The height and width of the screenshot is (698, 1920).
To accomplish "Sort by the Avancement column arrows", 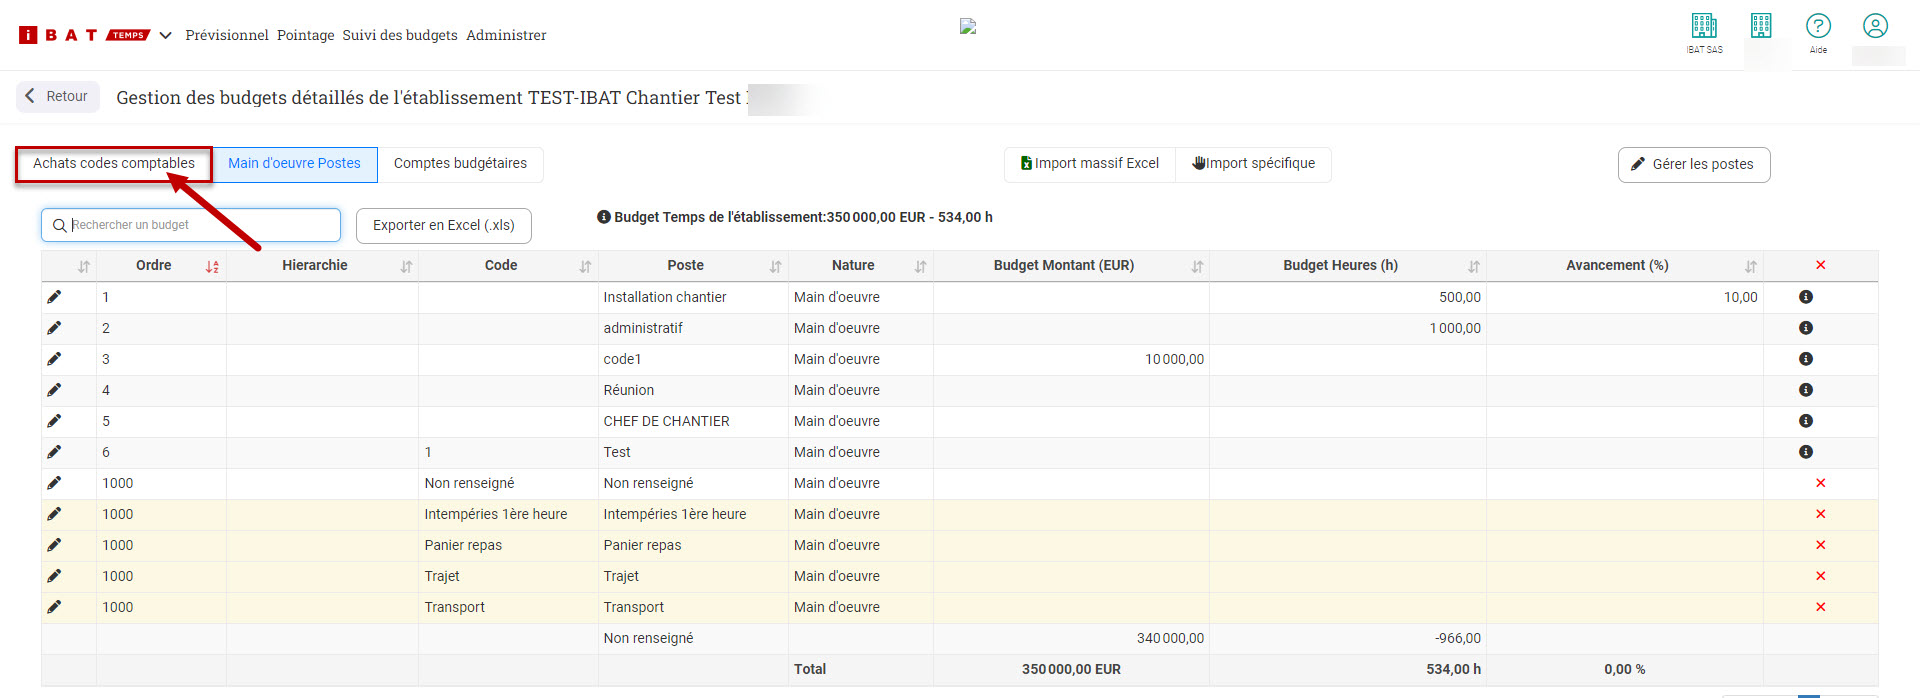I will click(x=1750, y=267).
